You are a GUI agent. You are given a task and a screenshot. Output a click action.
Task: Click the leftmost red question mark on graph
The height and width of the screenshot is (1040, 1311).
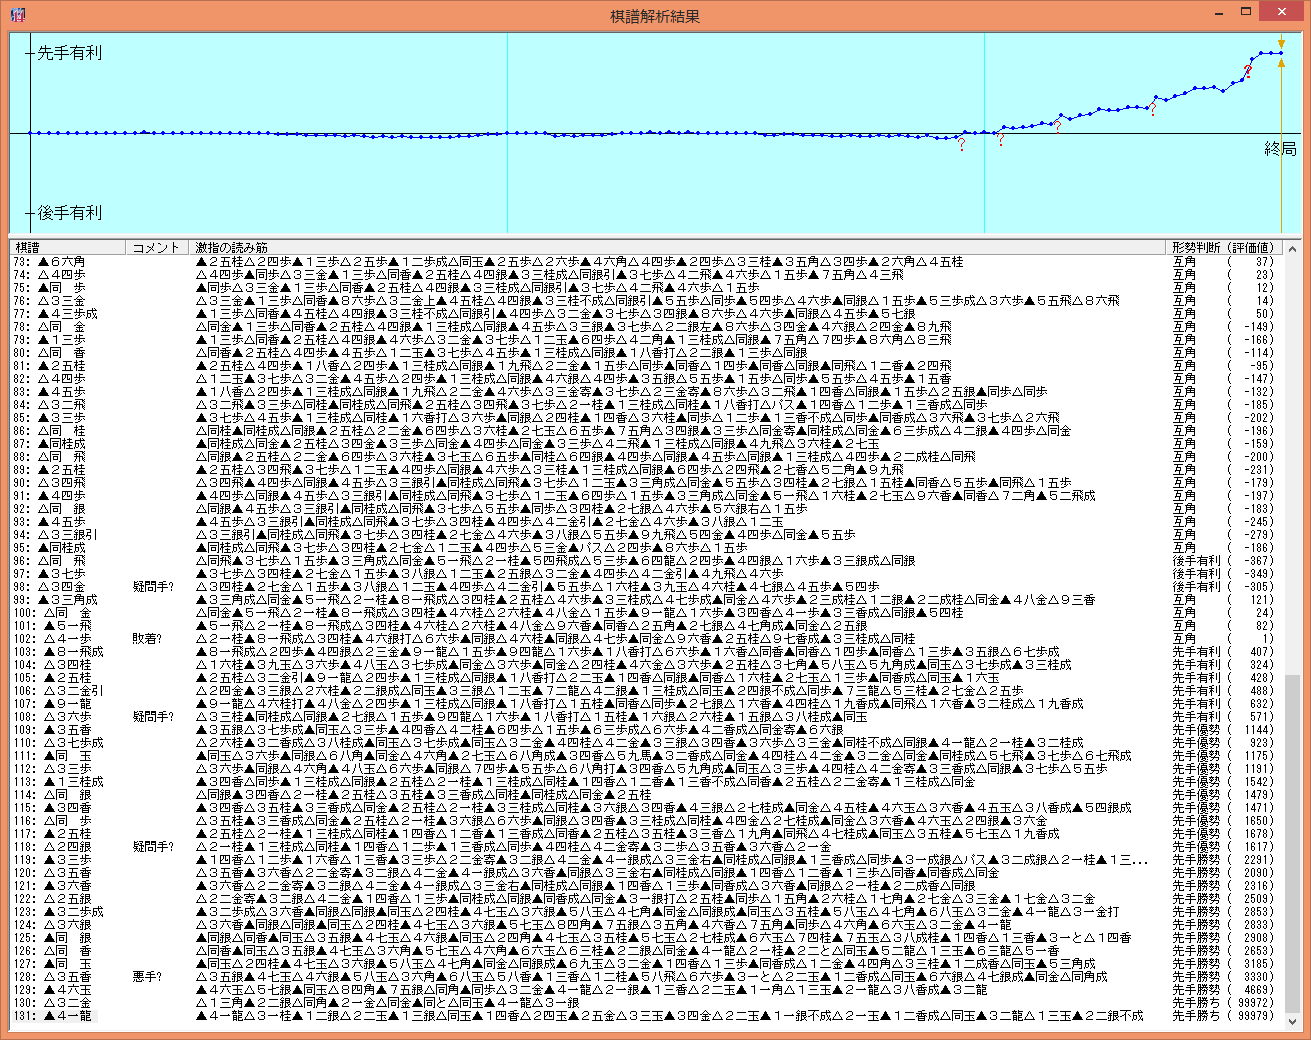pyautogui.click(x=962, y=145)
